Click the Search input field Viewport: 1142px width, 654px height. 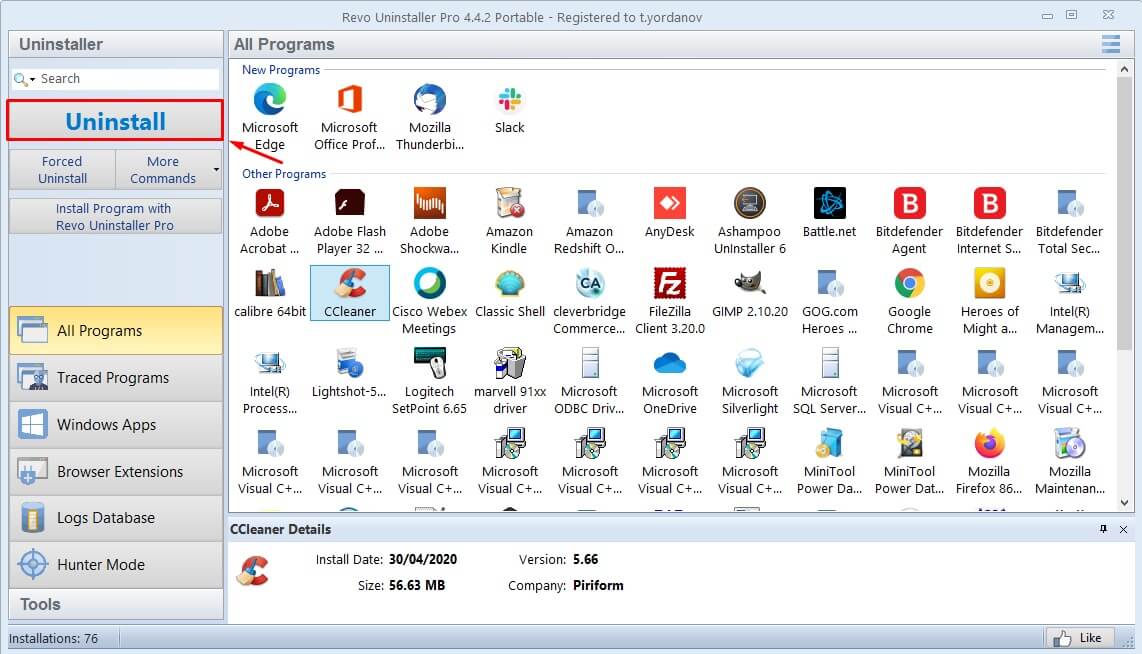point(128,79)
